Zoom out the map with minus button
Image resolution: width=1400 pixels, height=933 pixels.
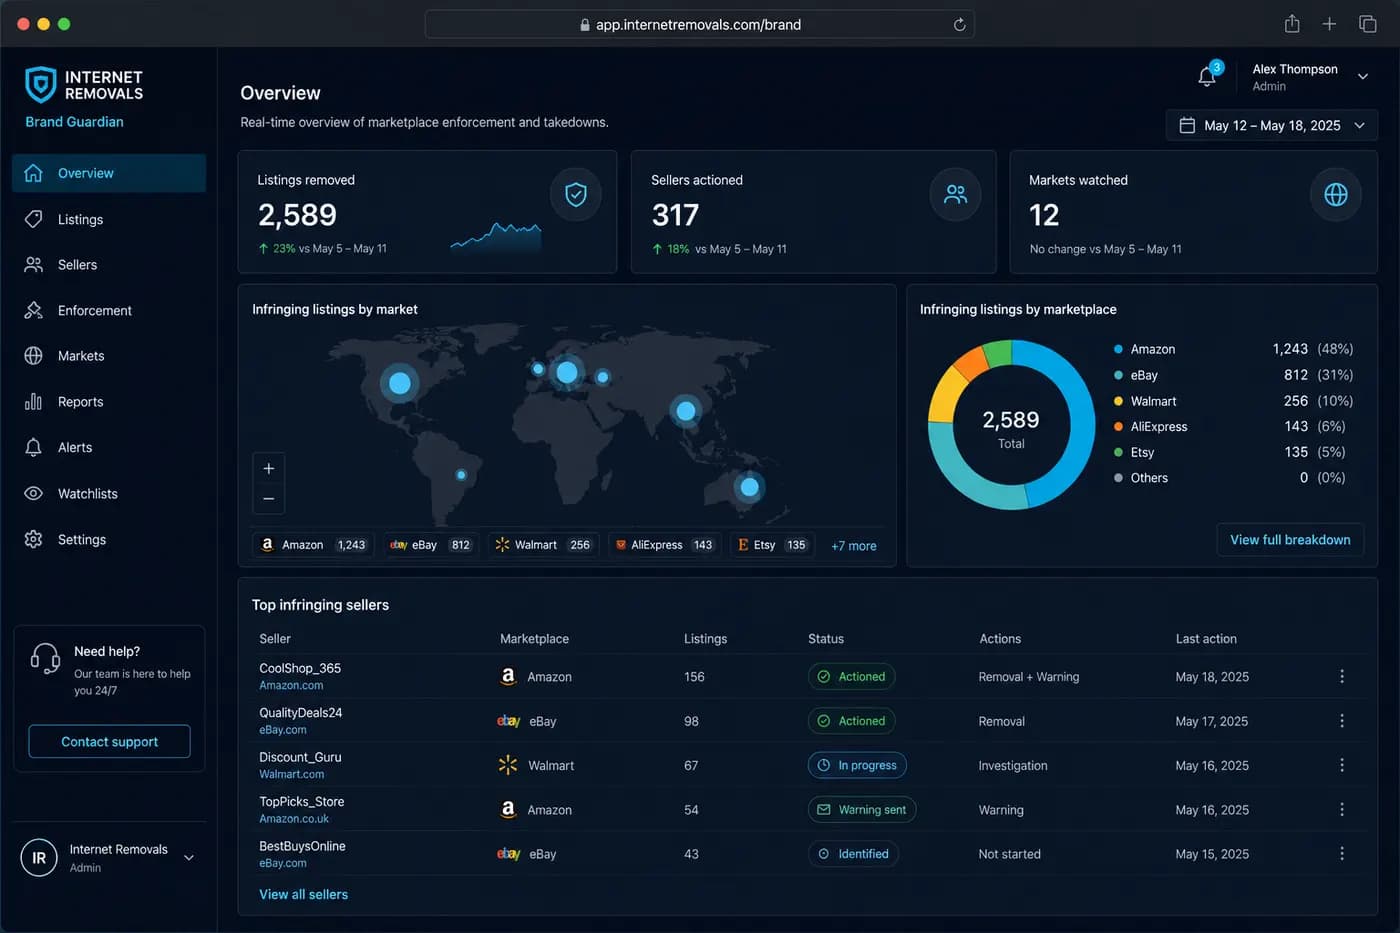click(268, 498)
